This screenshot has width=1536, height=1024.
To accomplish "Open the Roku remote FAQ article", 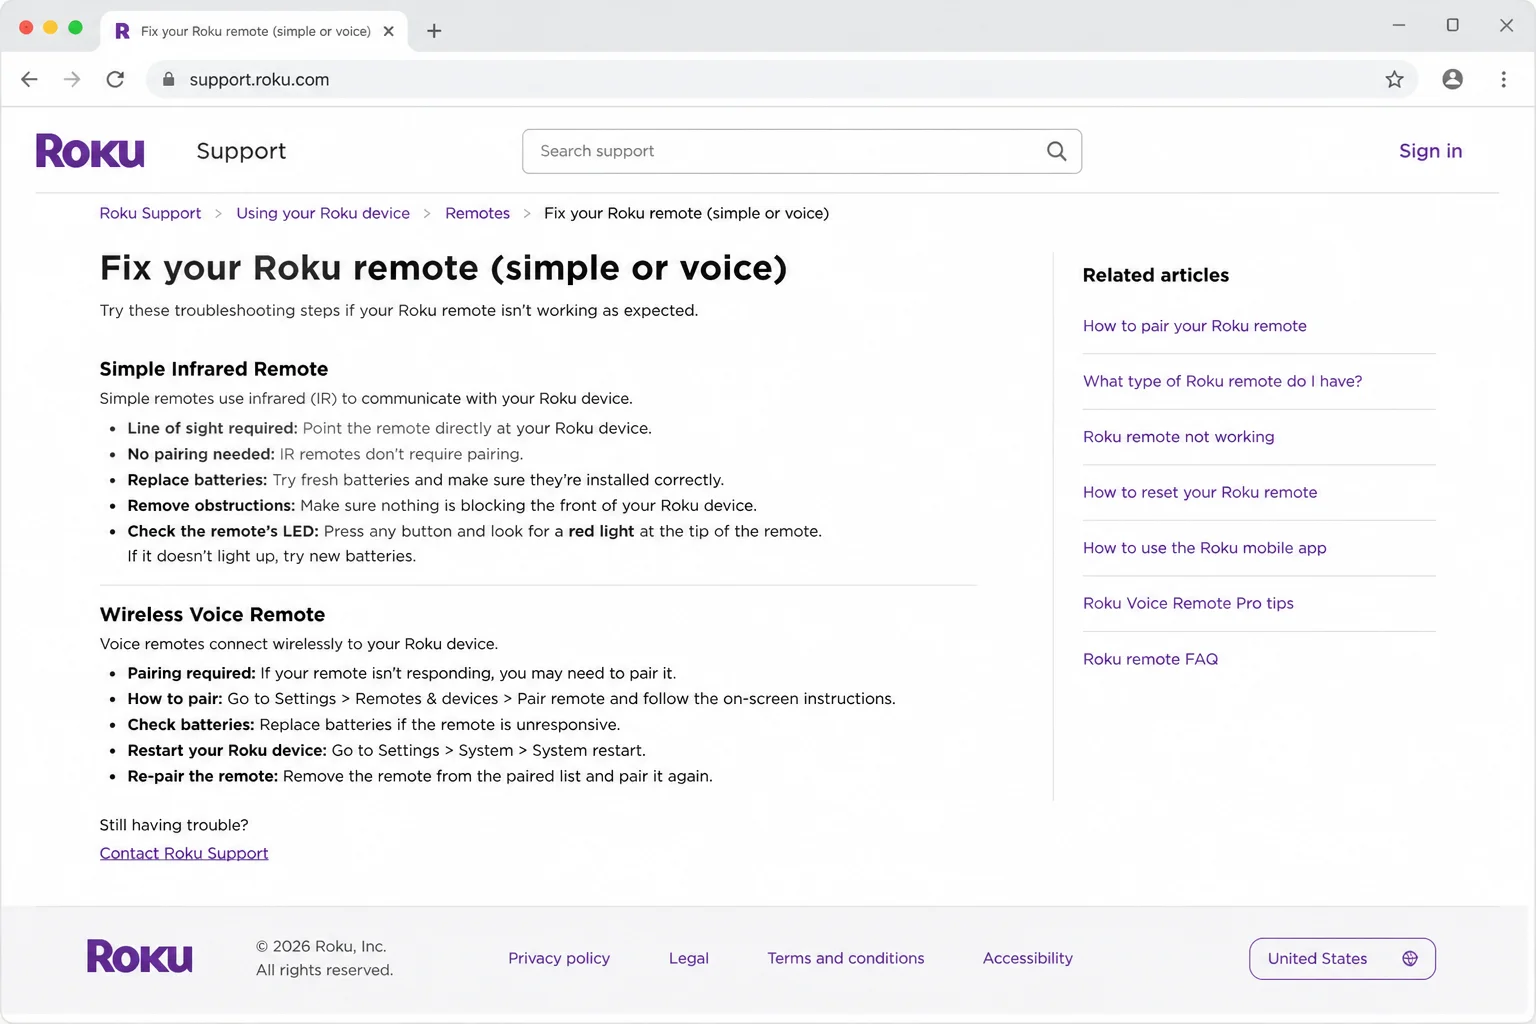I will tap(1150, 659).
